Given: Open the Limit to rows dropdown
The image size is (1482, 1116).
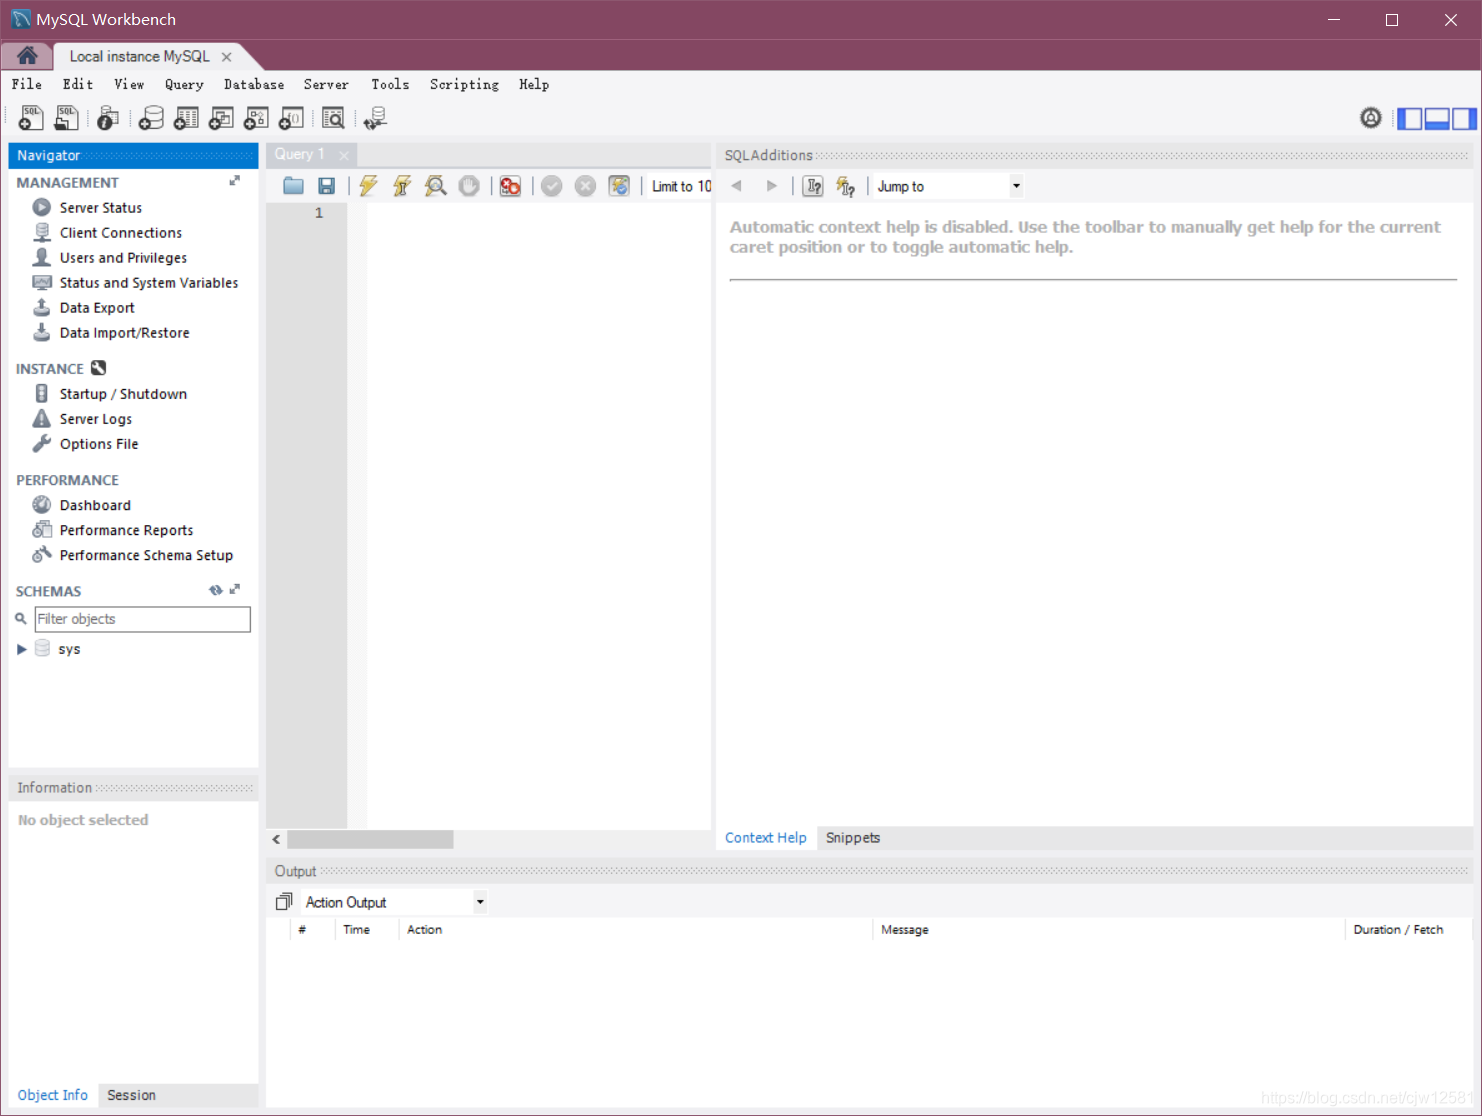Looking at the screenshot, I should pos(681,186).
